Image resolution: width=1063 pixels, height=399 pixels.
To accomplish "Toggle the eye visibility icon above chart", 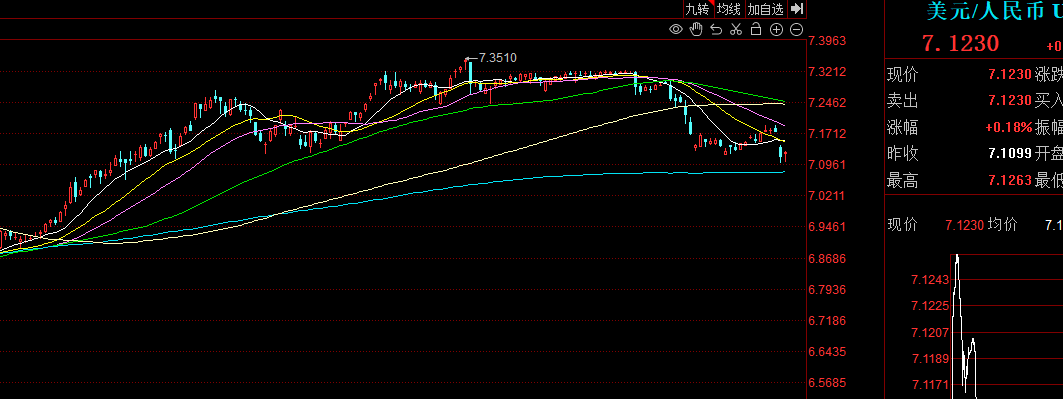I will (x=675, y=29).
